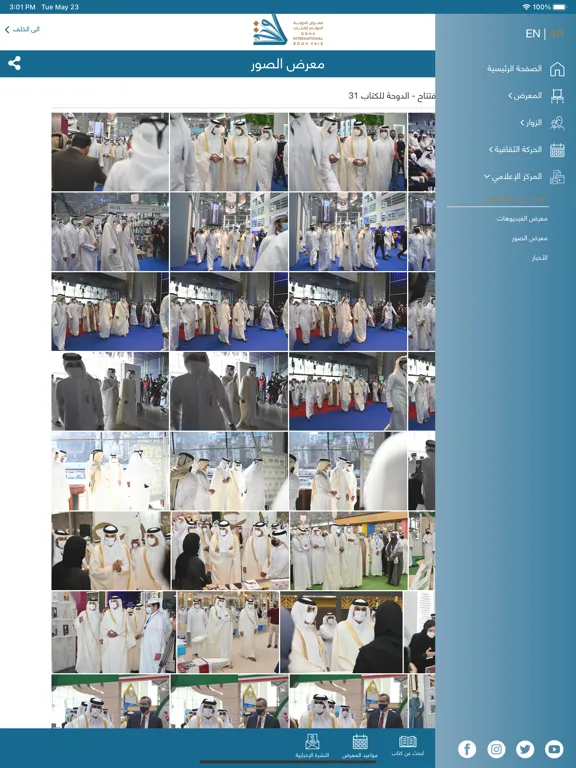
Task: Tap the battery indicator in the status bar
Action: point(560,7)
